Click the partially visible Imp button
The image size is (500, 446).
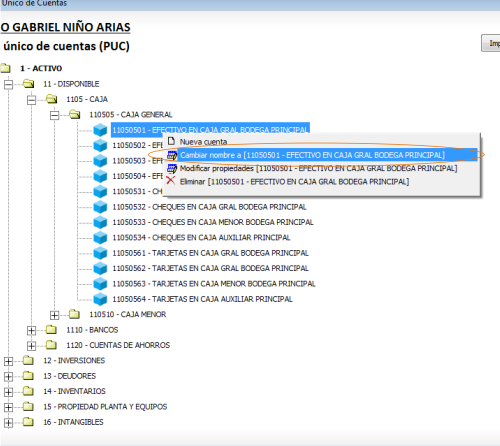coord(491,43)
